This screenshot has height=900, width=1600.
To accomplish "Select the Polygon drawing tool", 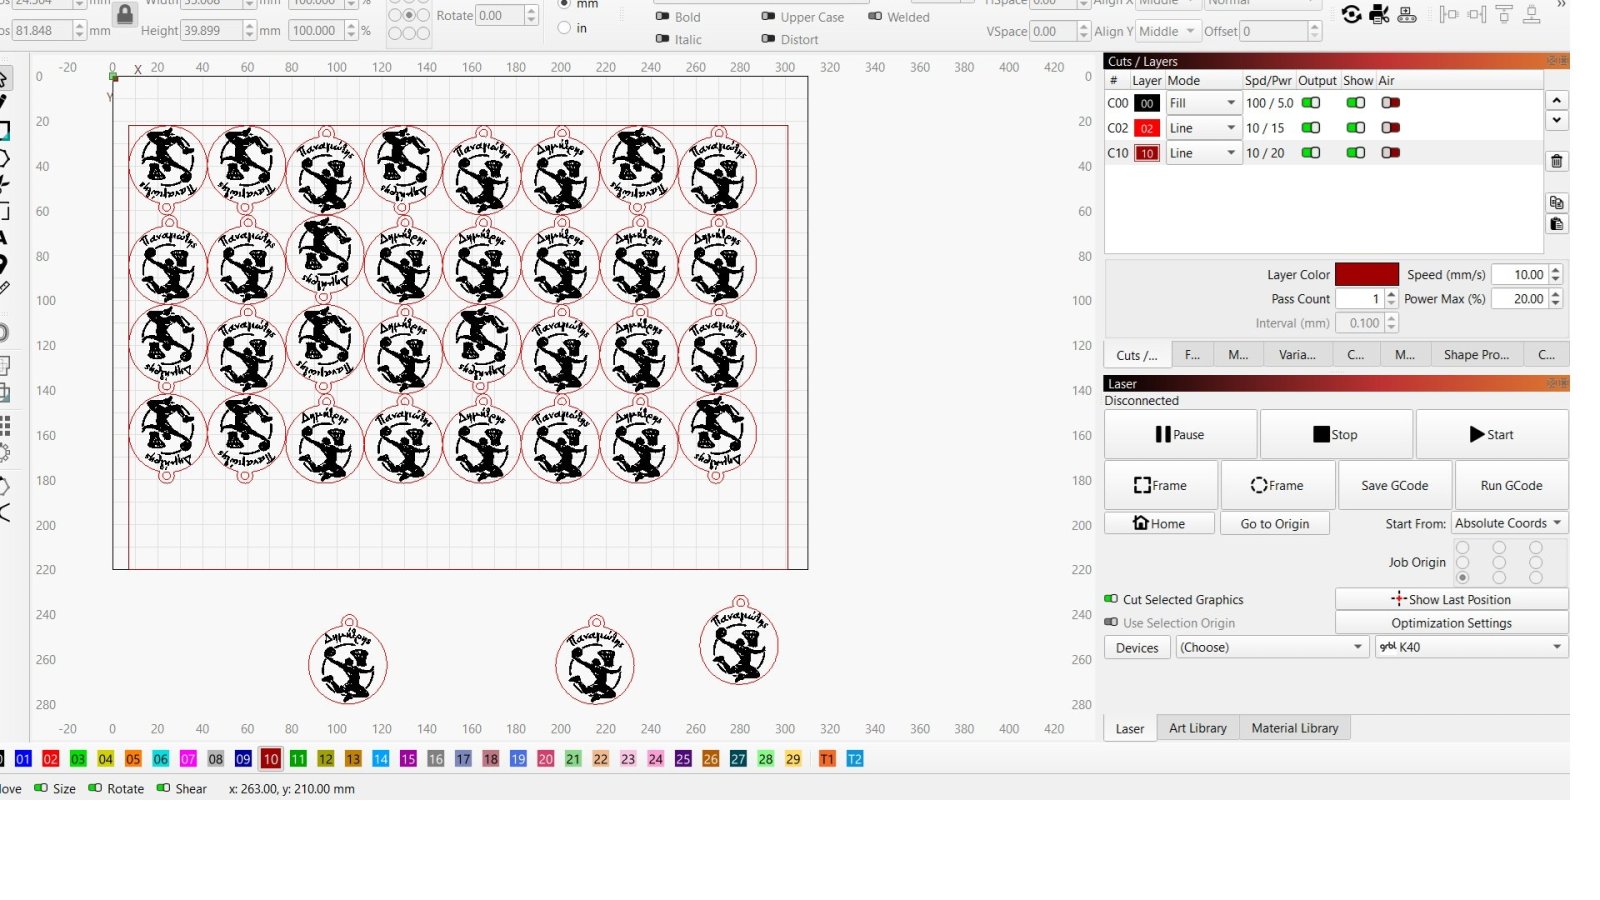I will point(4,158).
